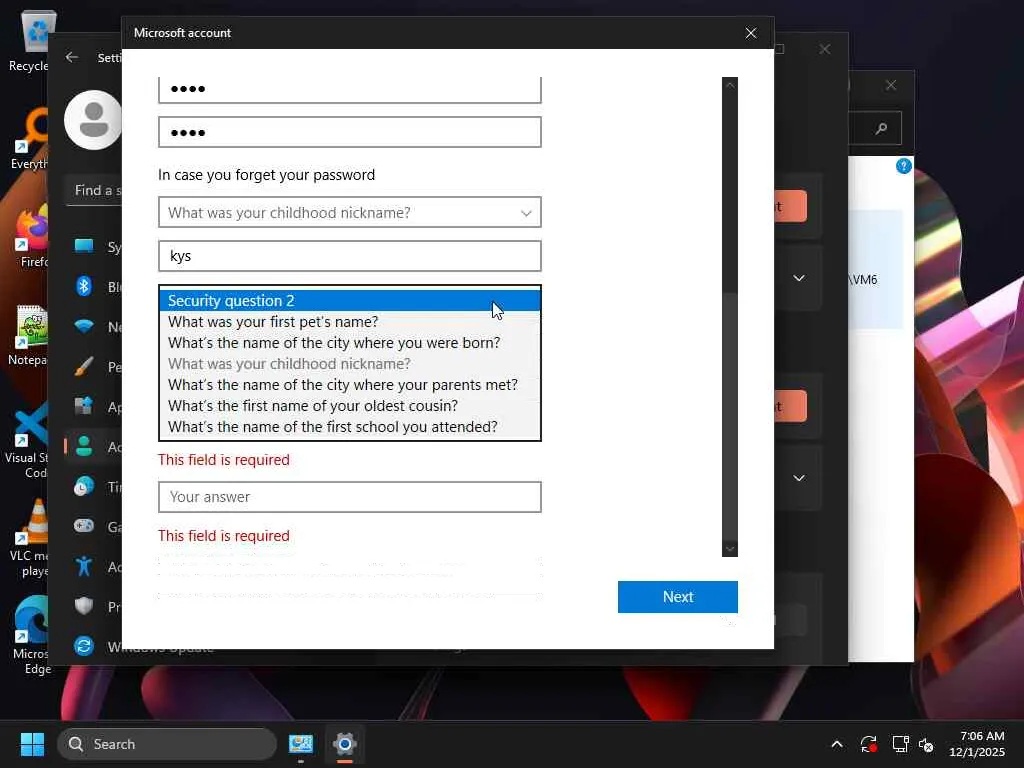Open the Notepad++ desktop shortcut
The width and height of the screenshot is (1024, 768).
click(x=28, y=336)
